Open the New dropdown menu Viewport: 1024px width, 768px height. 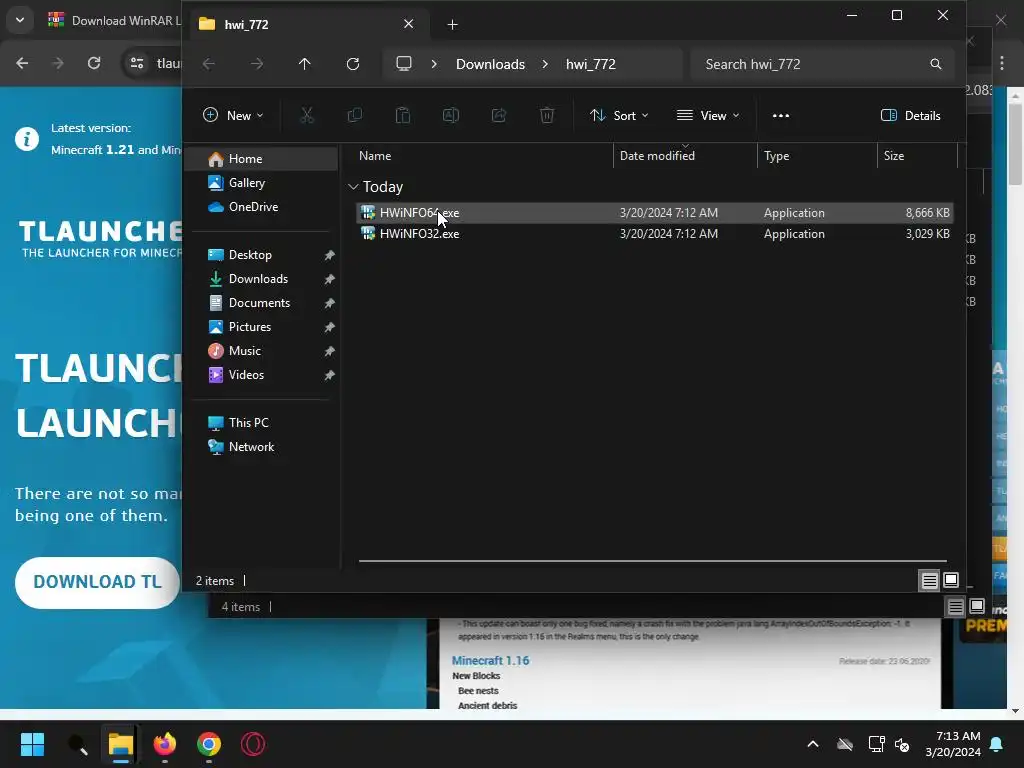pos(233,116)
